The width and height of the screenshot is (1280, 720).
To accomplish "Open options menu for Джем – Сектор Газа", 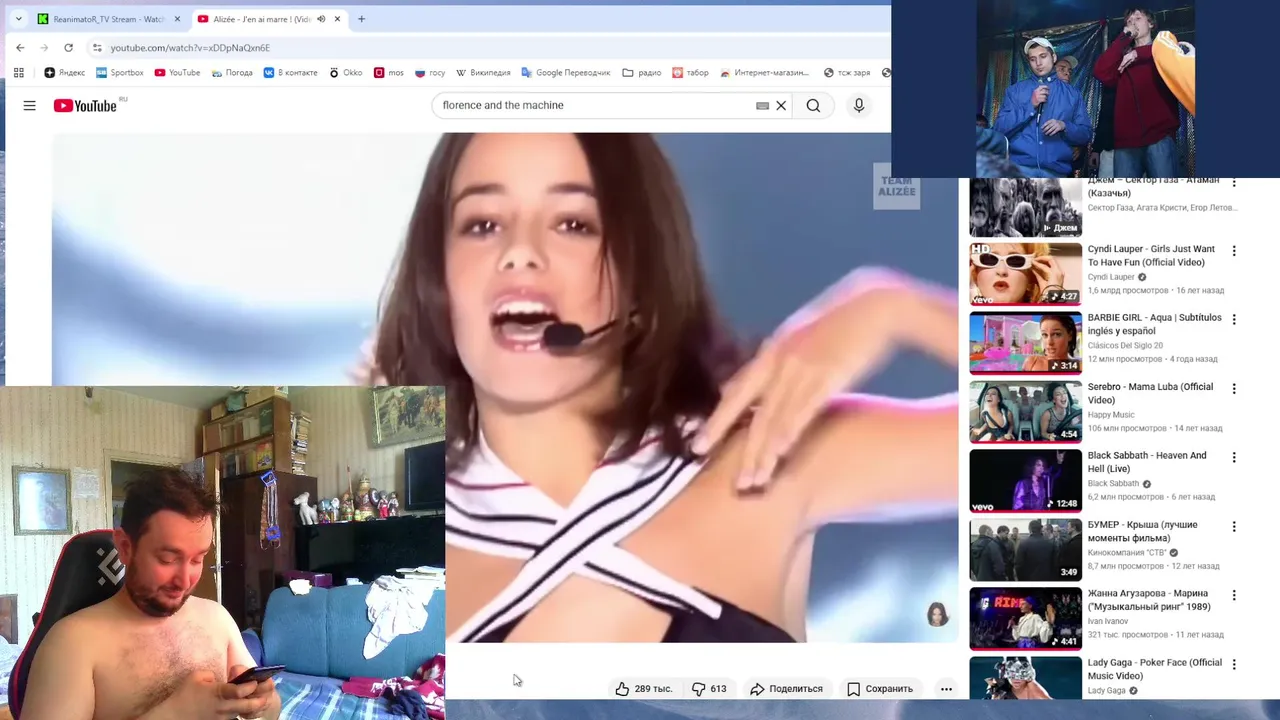I will [1234, 183].
